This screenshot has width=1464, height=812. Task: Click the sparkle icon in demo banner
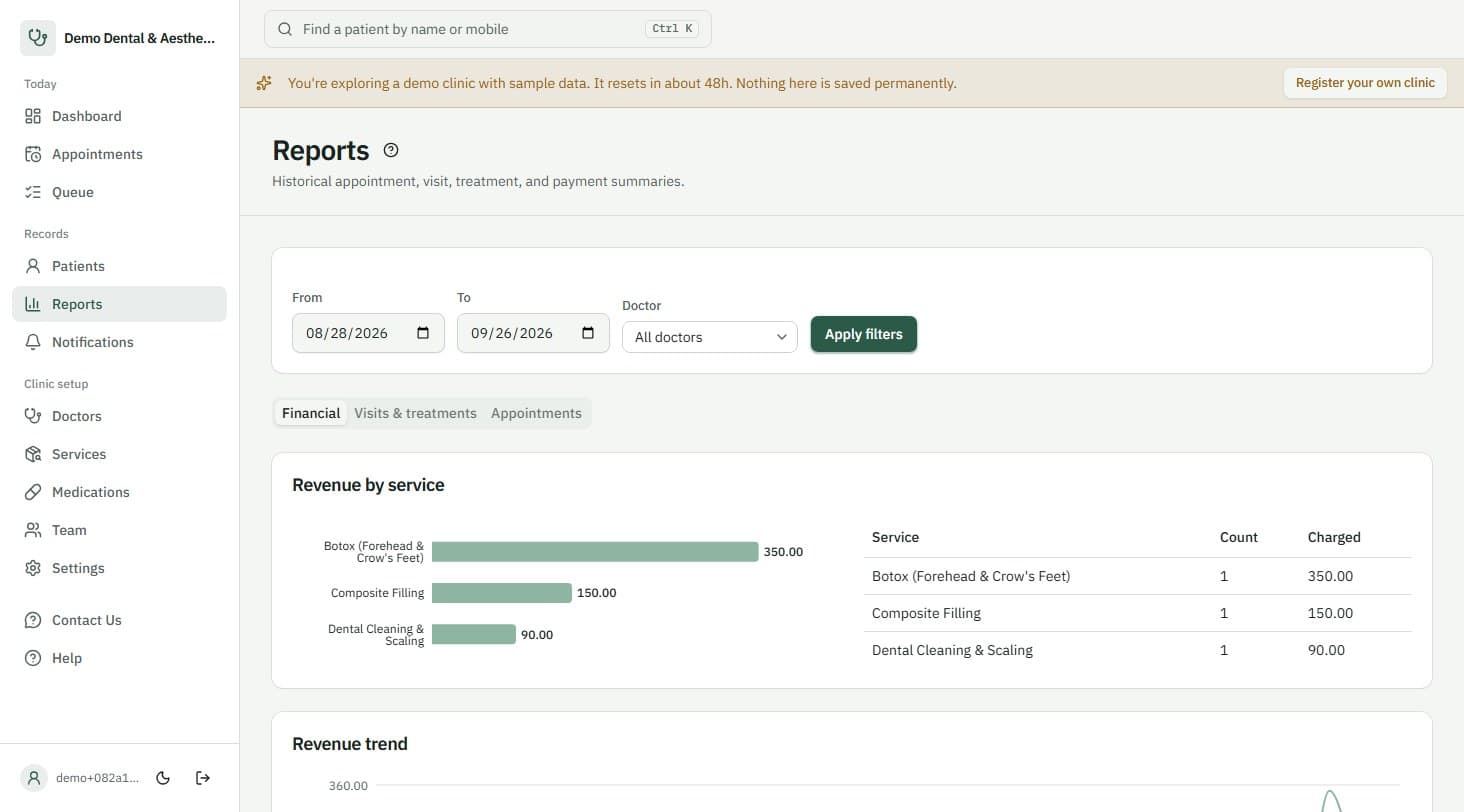(x=264, y=83)
